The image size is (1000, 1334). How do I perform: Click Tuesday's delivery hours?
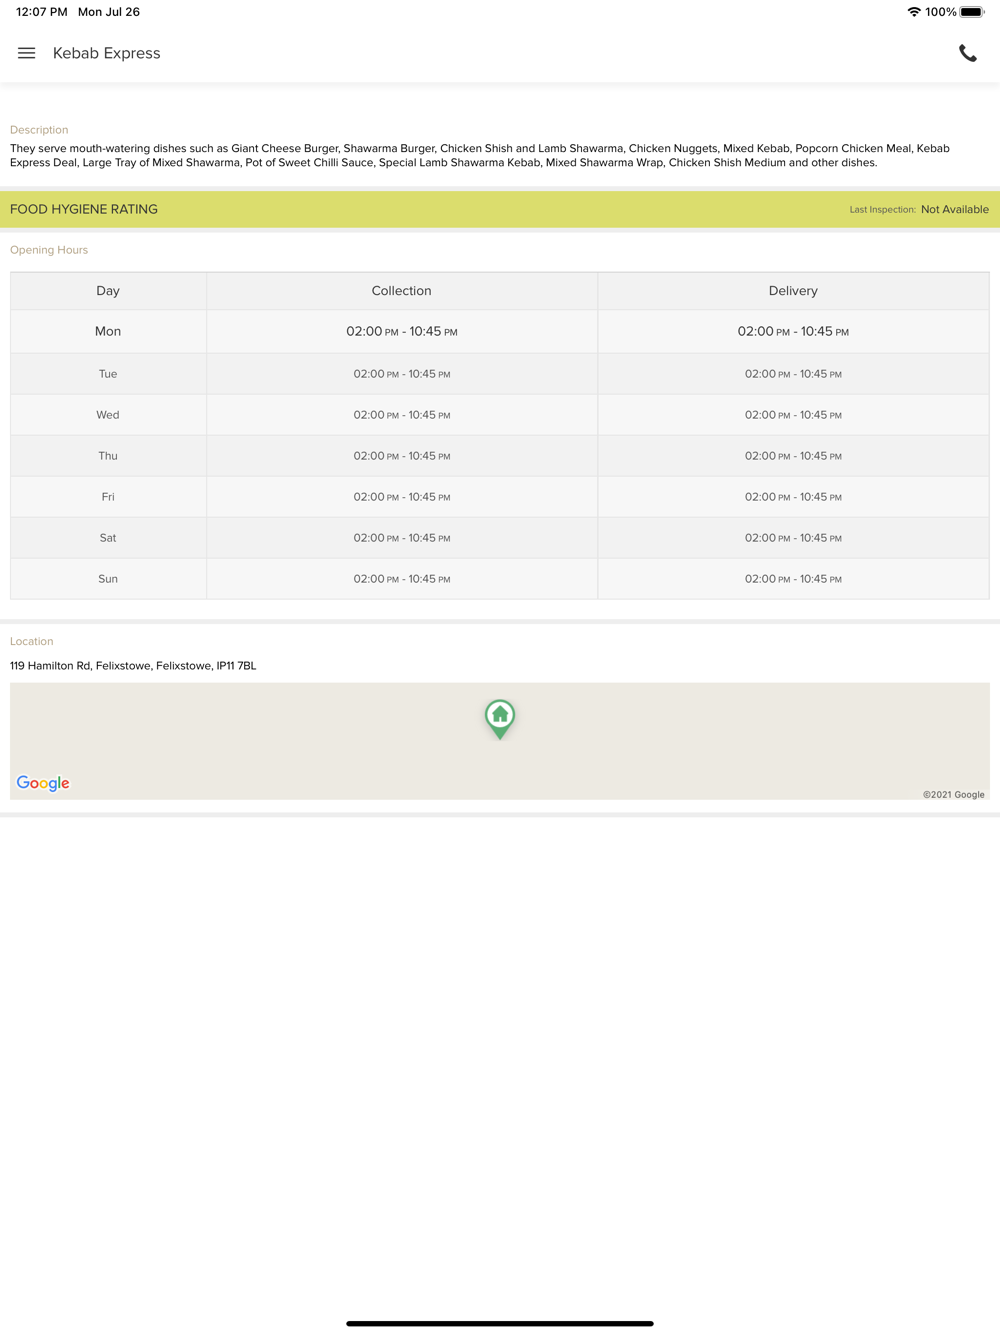[793, 374]
